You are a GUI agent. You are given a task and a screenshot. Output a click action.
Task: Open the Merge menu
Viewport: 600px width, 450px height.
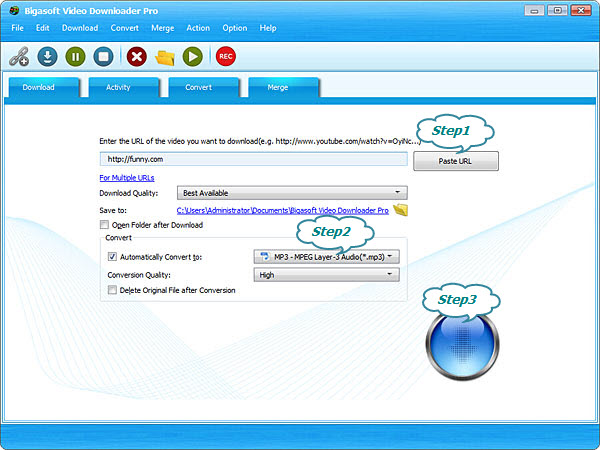pyautogui.click(x=163, y=28)
